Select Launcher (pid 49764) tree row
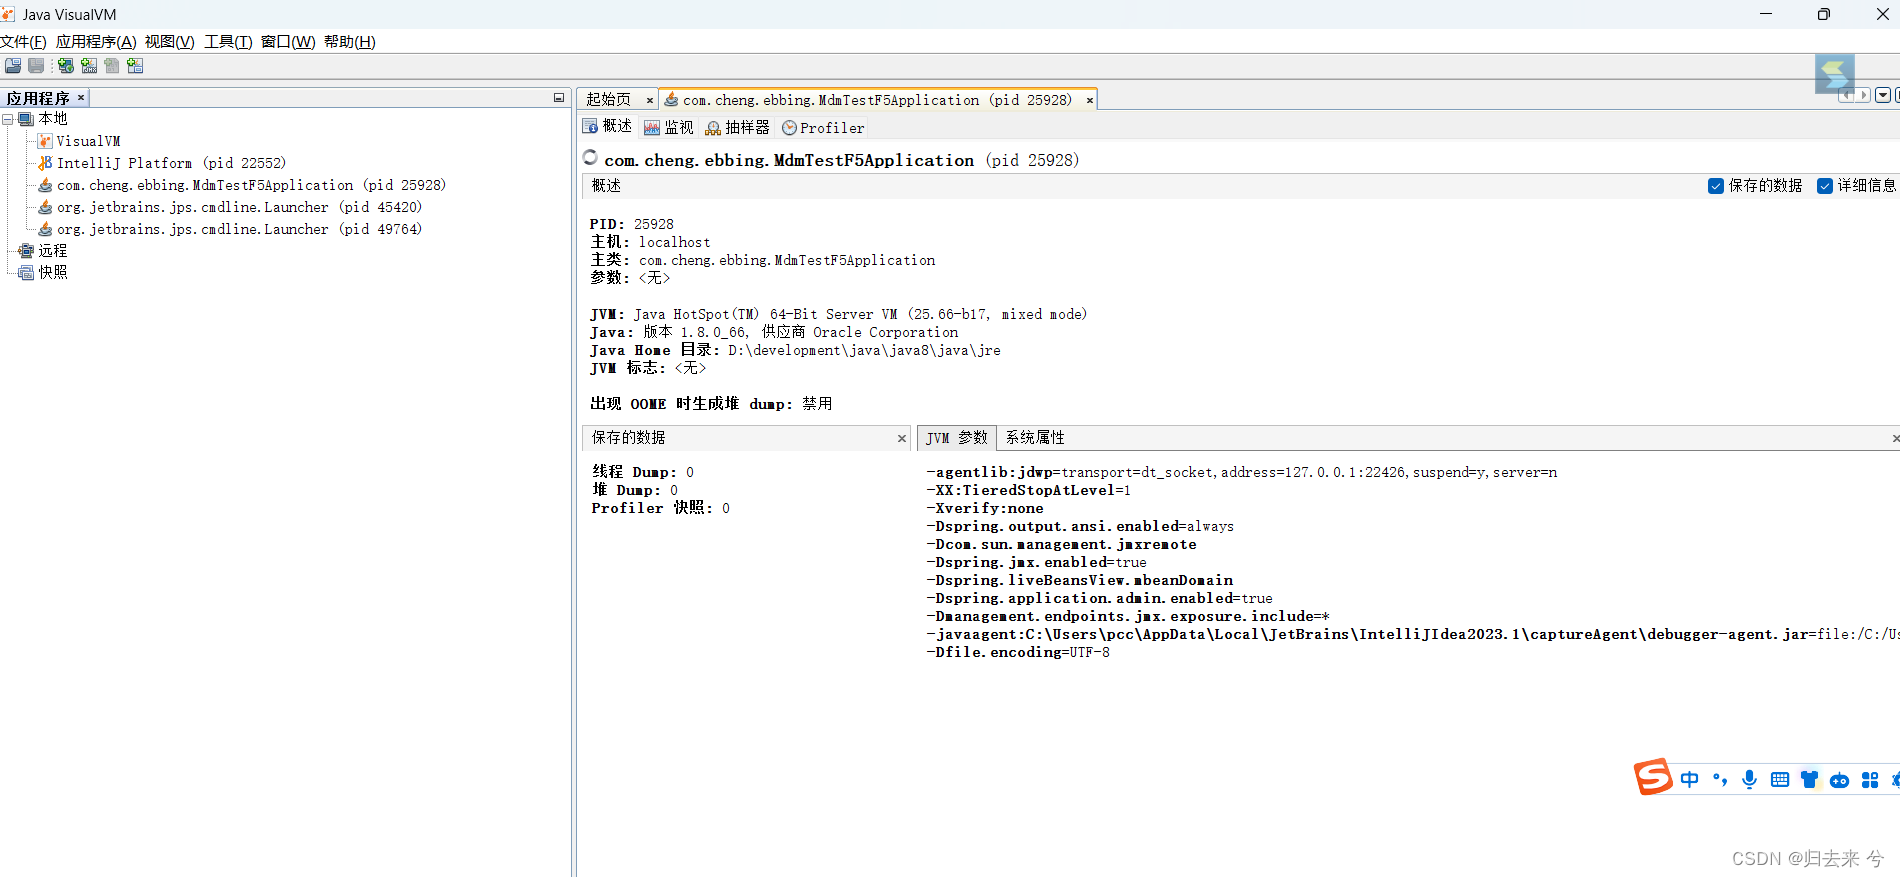 tap(239, 229)
